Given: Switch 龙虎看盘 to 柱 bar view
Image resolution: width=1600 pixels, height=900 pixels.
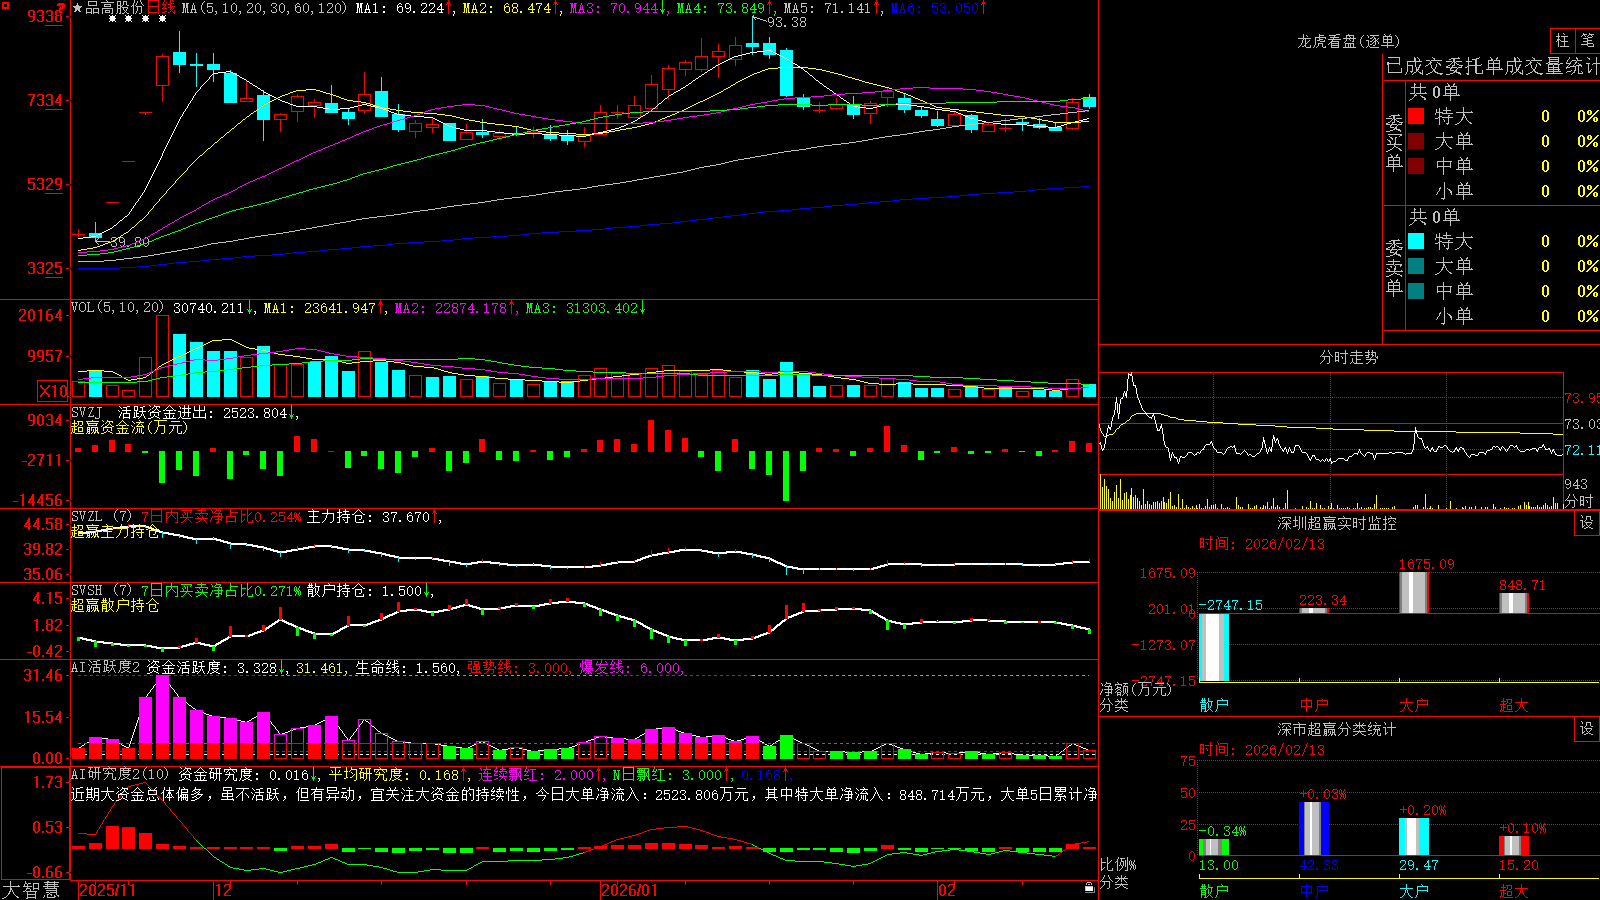Looking at the screenshot, I should 1562,40.
